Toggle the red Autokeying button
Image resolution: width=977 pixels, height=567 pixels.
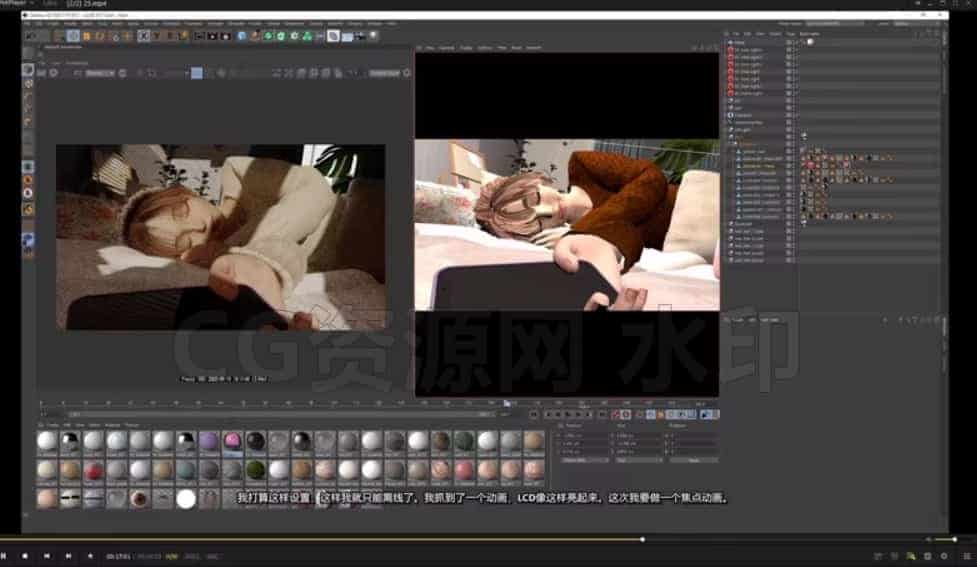click(x=625, y=414)
